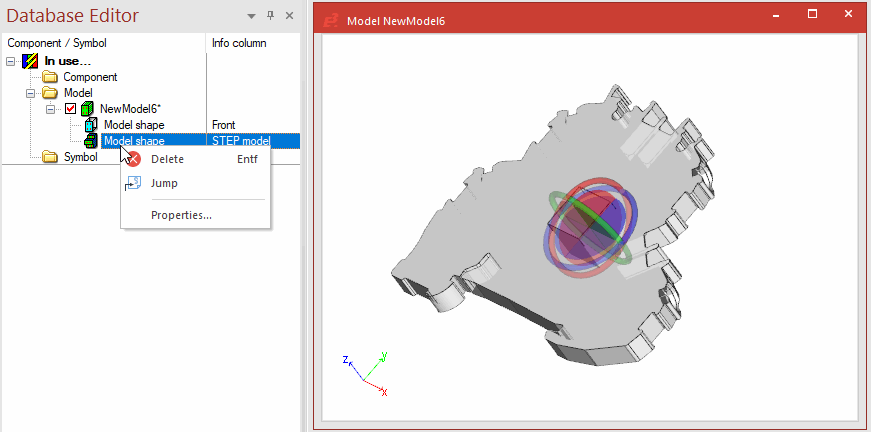This screenshot has width=871, height=432.
Task: Click the green NewModel6 model icon
Action: pos(87,109)
